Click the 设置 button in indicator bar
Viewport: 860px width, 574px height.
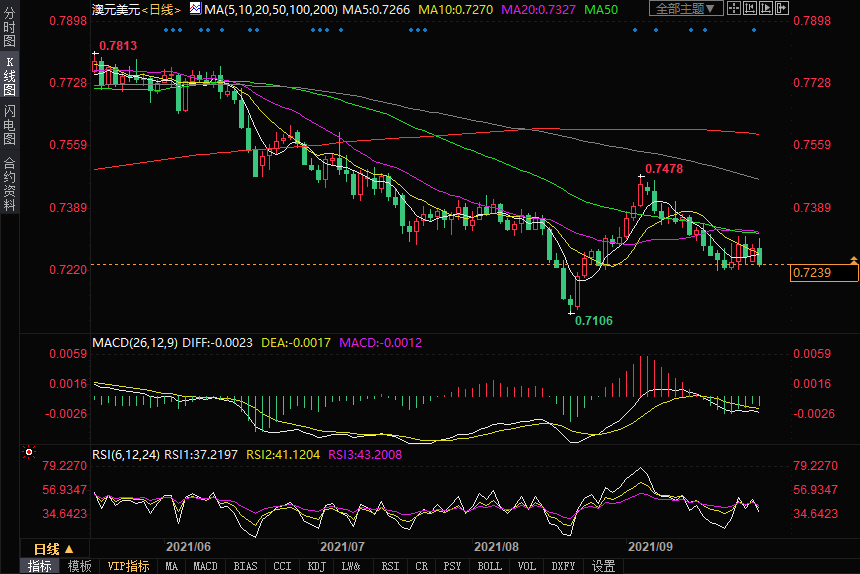point(603,566)
